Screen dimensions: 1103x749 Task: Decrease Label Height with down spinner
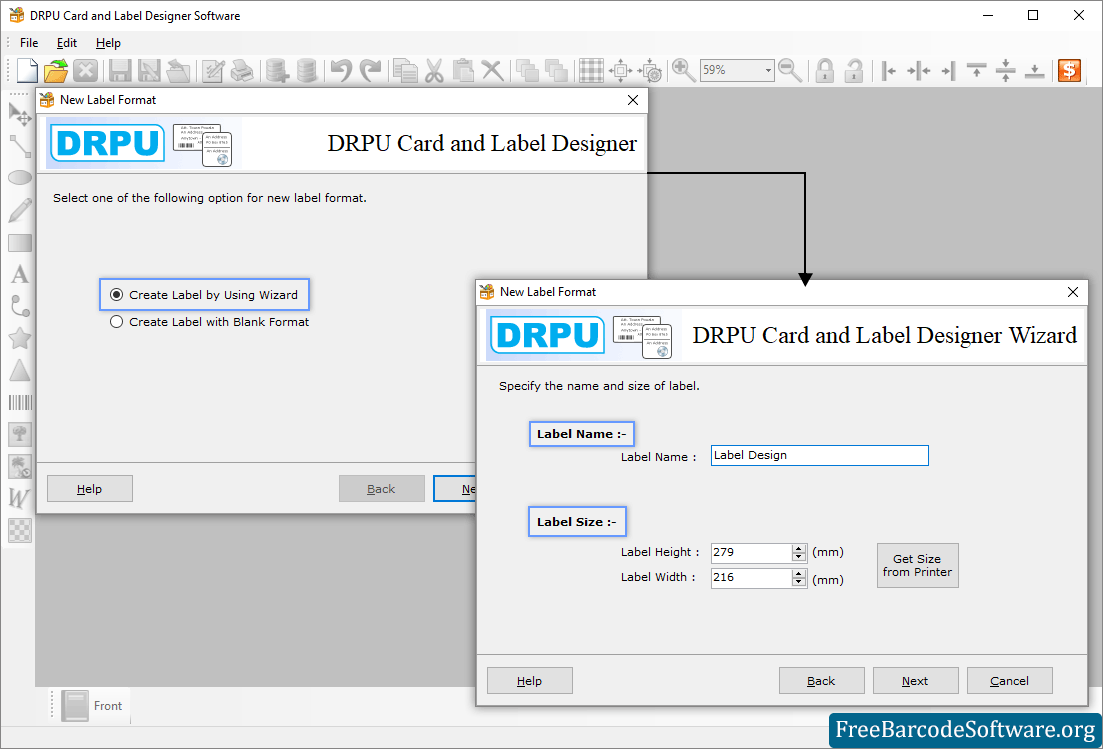[798, 557]
